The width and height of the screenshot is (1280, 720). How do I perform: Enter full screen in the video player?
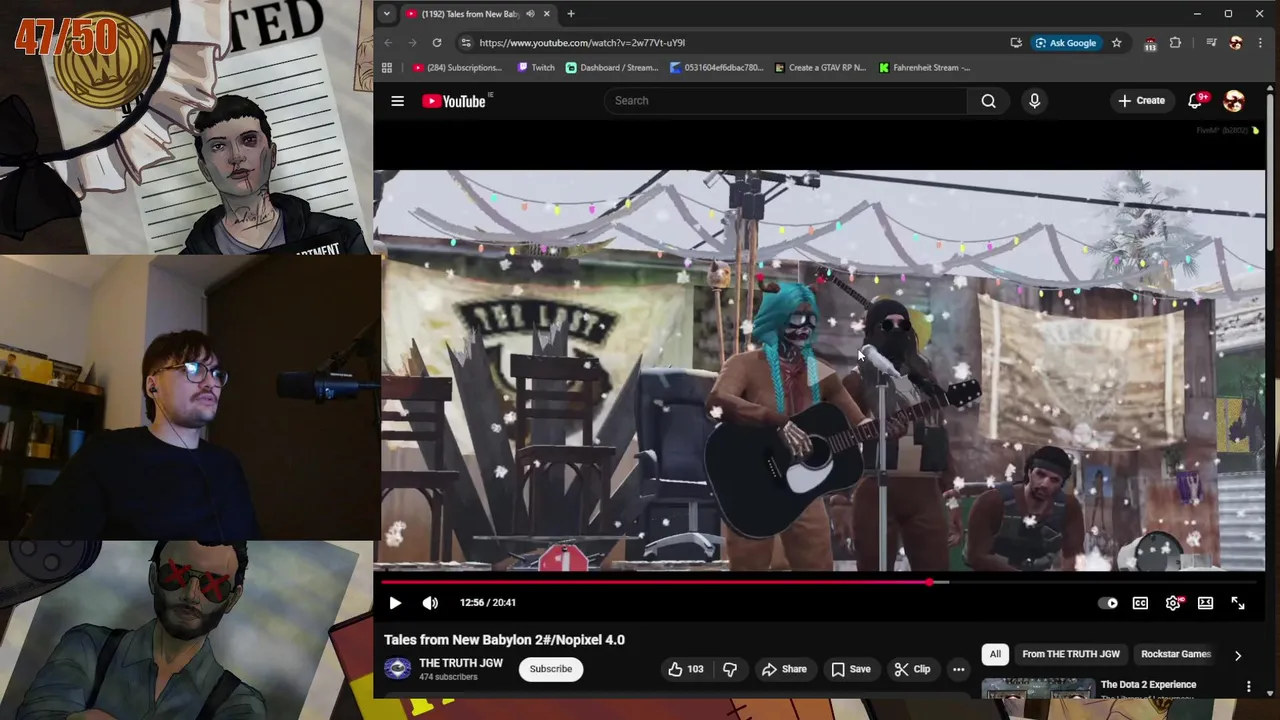pos(1238,603)
